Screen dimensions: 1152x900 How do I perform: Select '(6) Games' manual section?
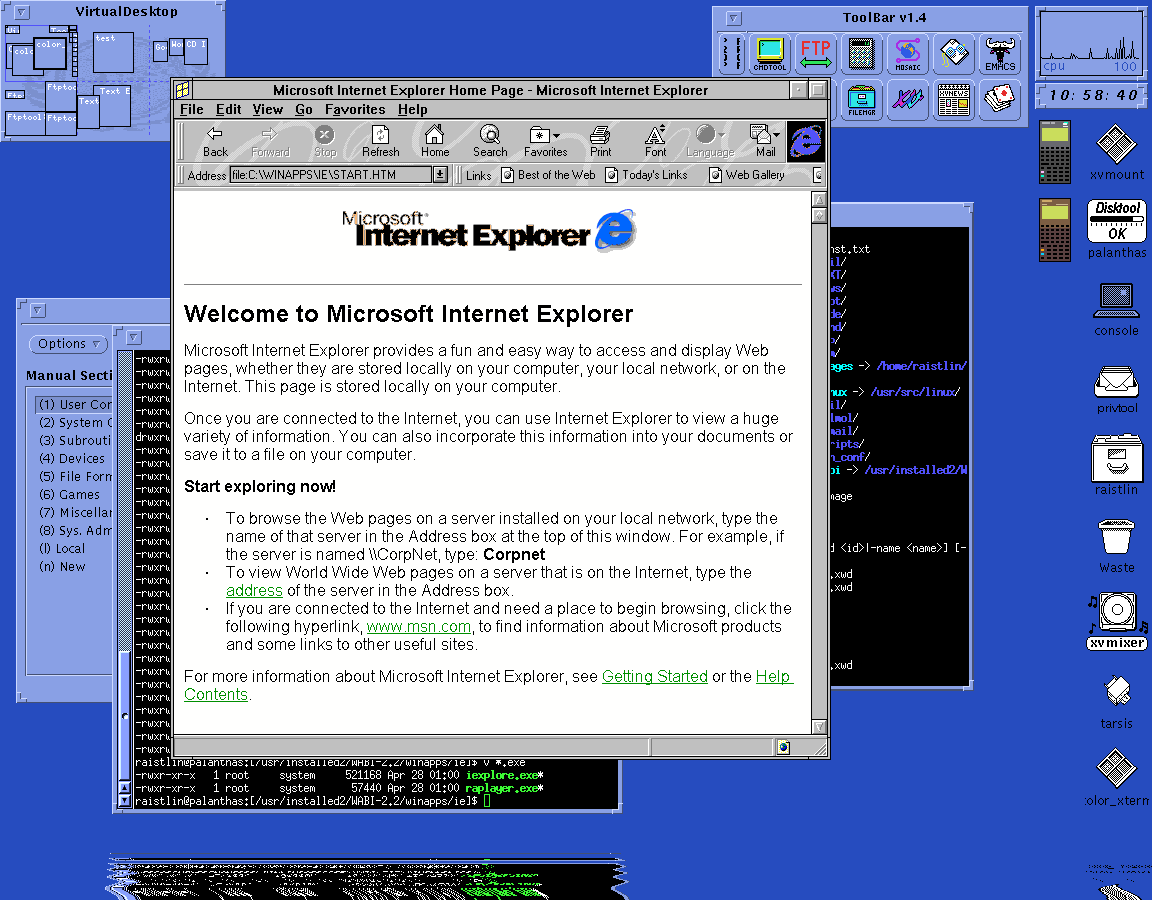[69, 494]
